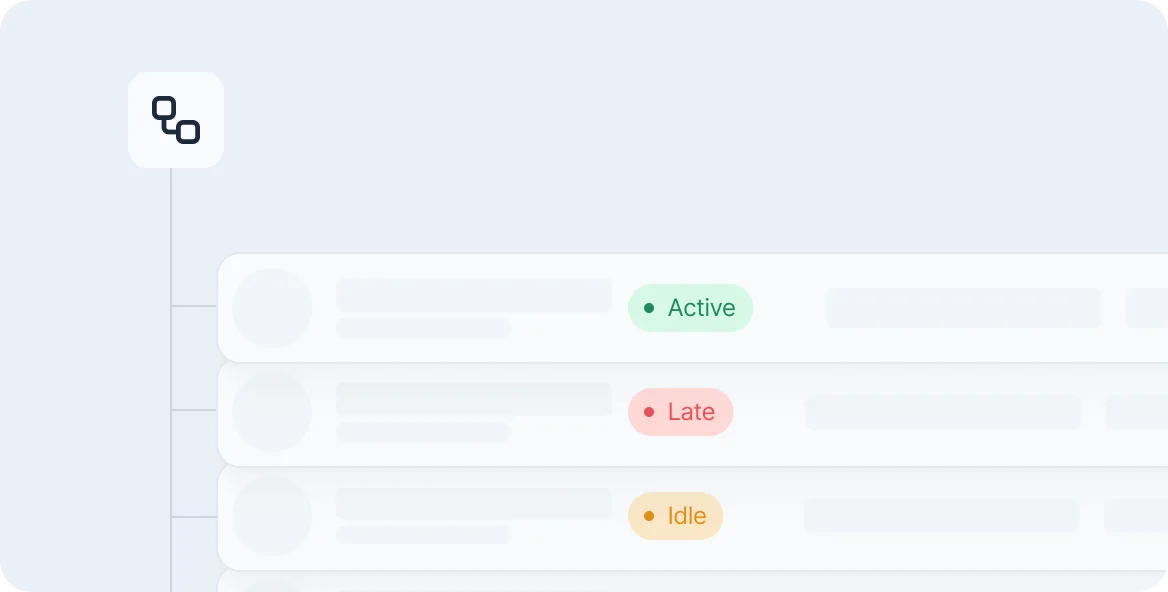Screen dimensions: 1168x592
Task: Click the red dot in the Late badge
Action: tap(649, 412)
